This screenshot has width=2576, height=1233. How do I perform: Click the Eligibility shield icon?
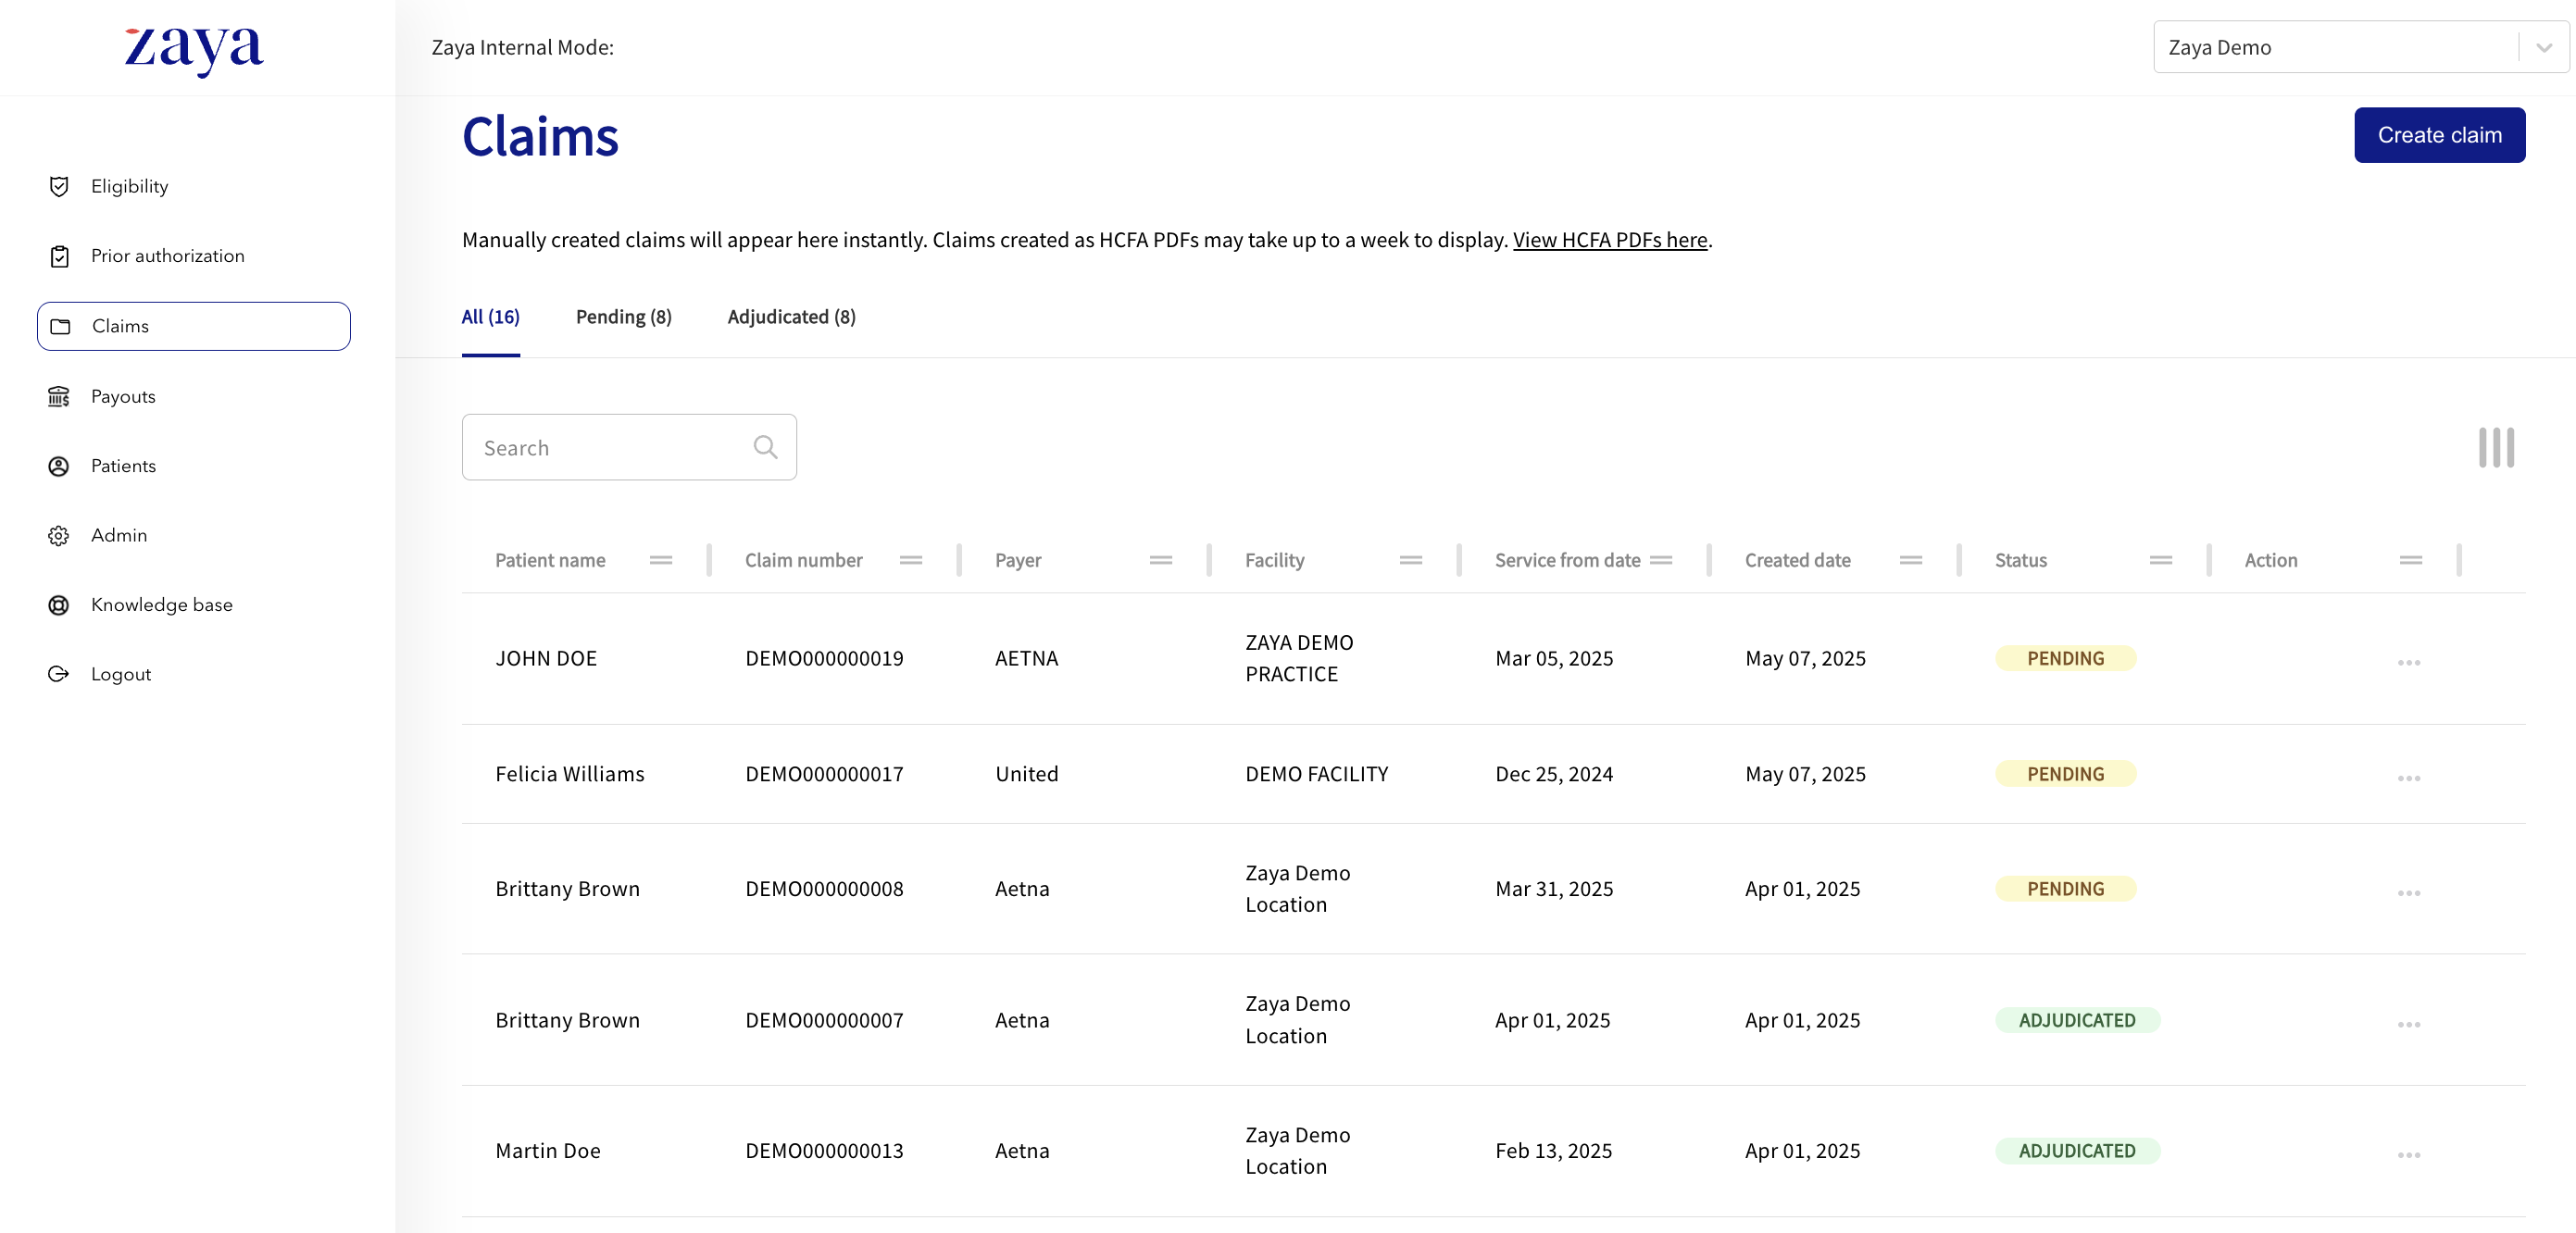59,186
